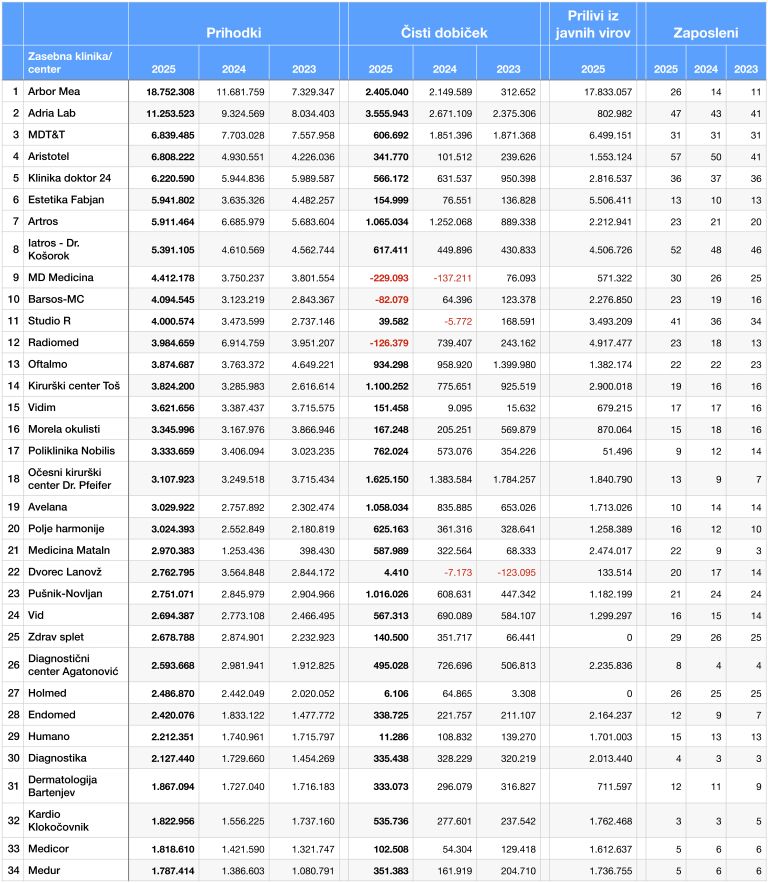Select the clinic name 'Oftalmo'
Screen dimensions: 768x883
(x=47, y=364)
